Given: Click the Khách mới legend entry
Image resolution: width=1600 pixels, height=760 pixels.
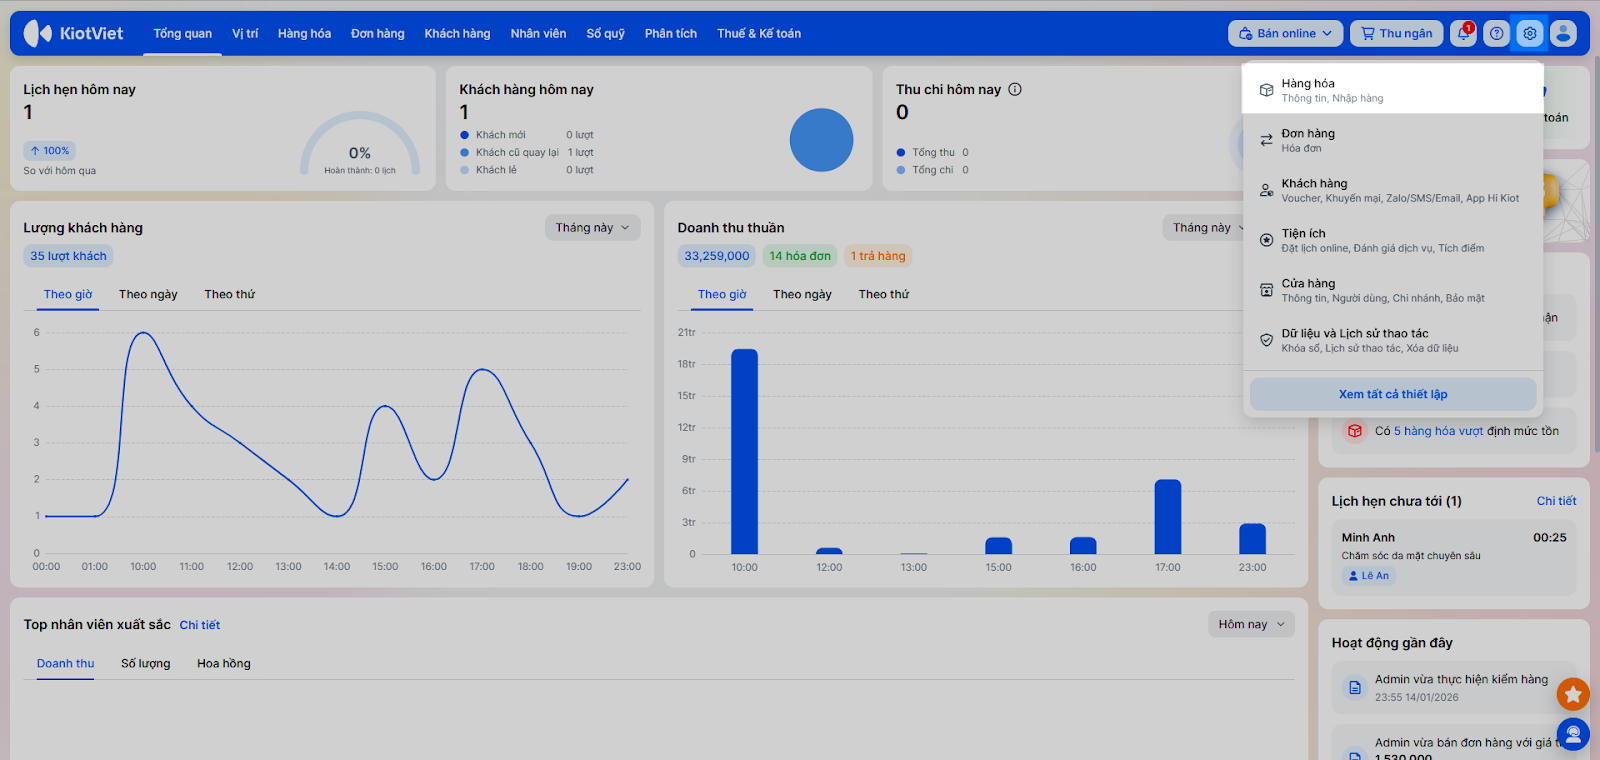Looking at the screenshot, I should click(527, 135).
